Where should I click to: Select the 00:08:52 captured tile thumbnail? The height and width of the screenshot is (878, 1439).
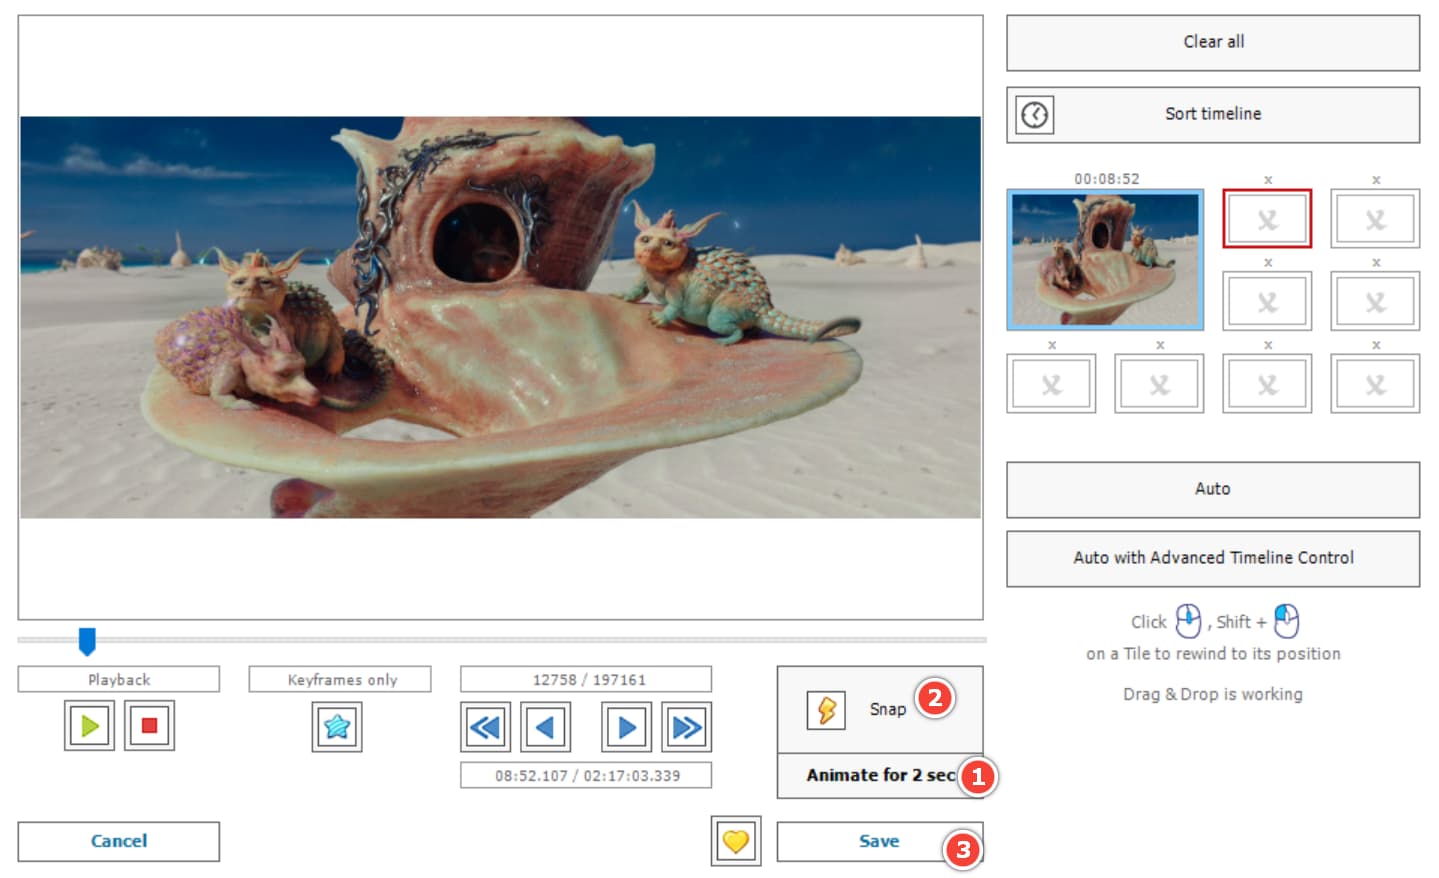coord(1105,259)
